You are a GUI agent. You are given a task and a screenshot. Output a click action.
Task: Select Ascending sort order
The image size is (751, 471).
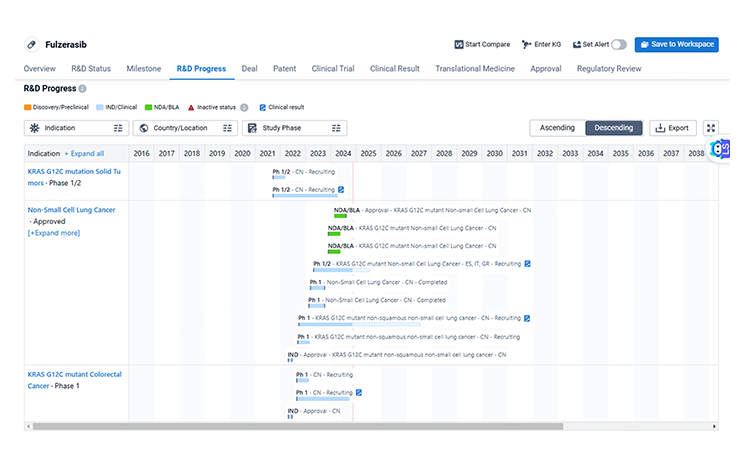[557, 128]
